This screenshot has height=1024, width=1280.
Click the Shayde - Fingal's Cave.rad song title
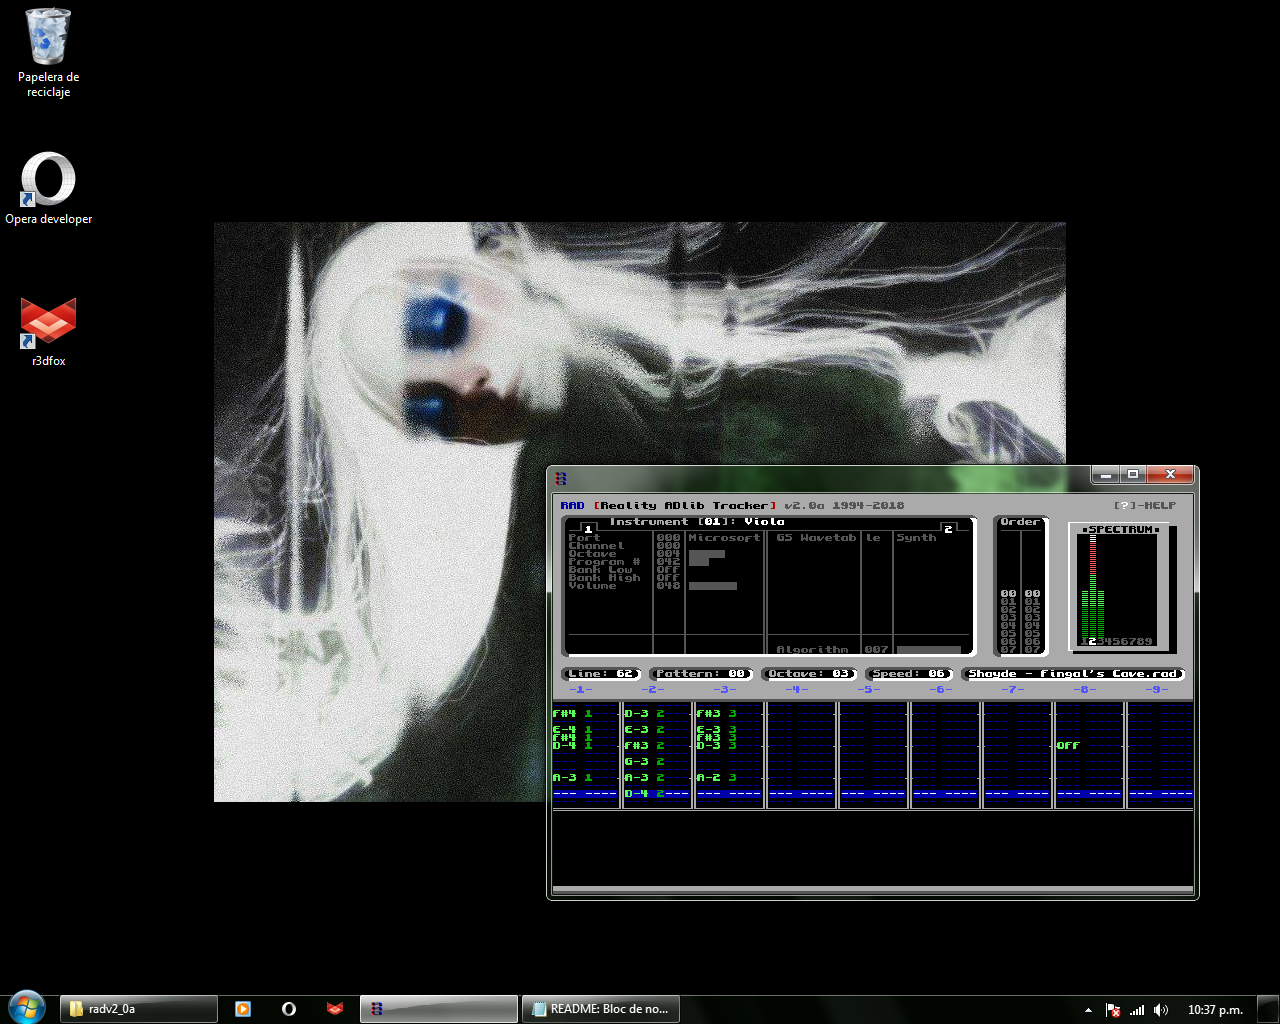pos(1073,673)
